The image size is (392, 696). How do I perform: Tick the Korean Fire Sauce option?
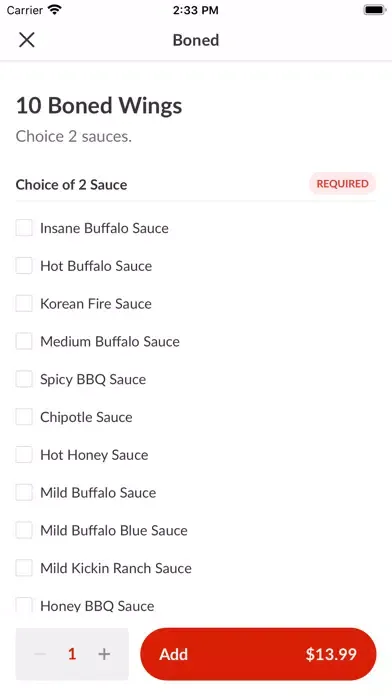click(x=24, y=303)
